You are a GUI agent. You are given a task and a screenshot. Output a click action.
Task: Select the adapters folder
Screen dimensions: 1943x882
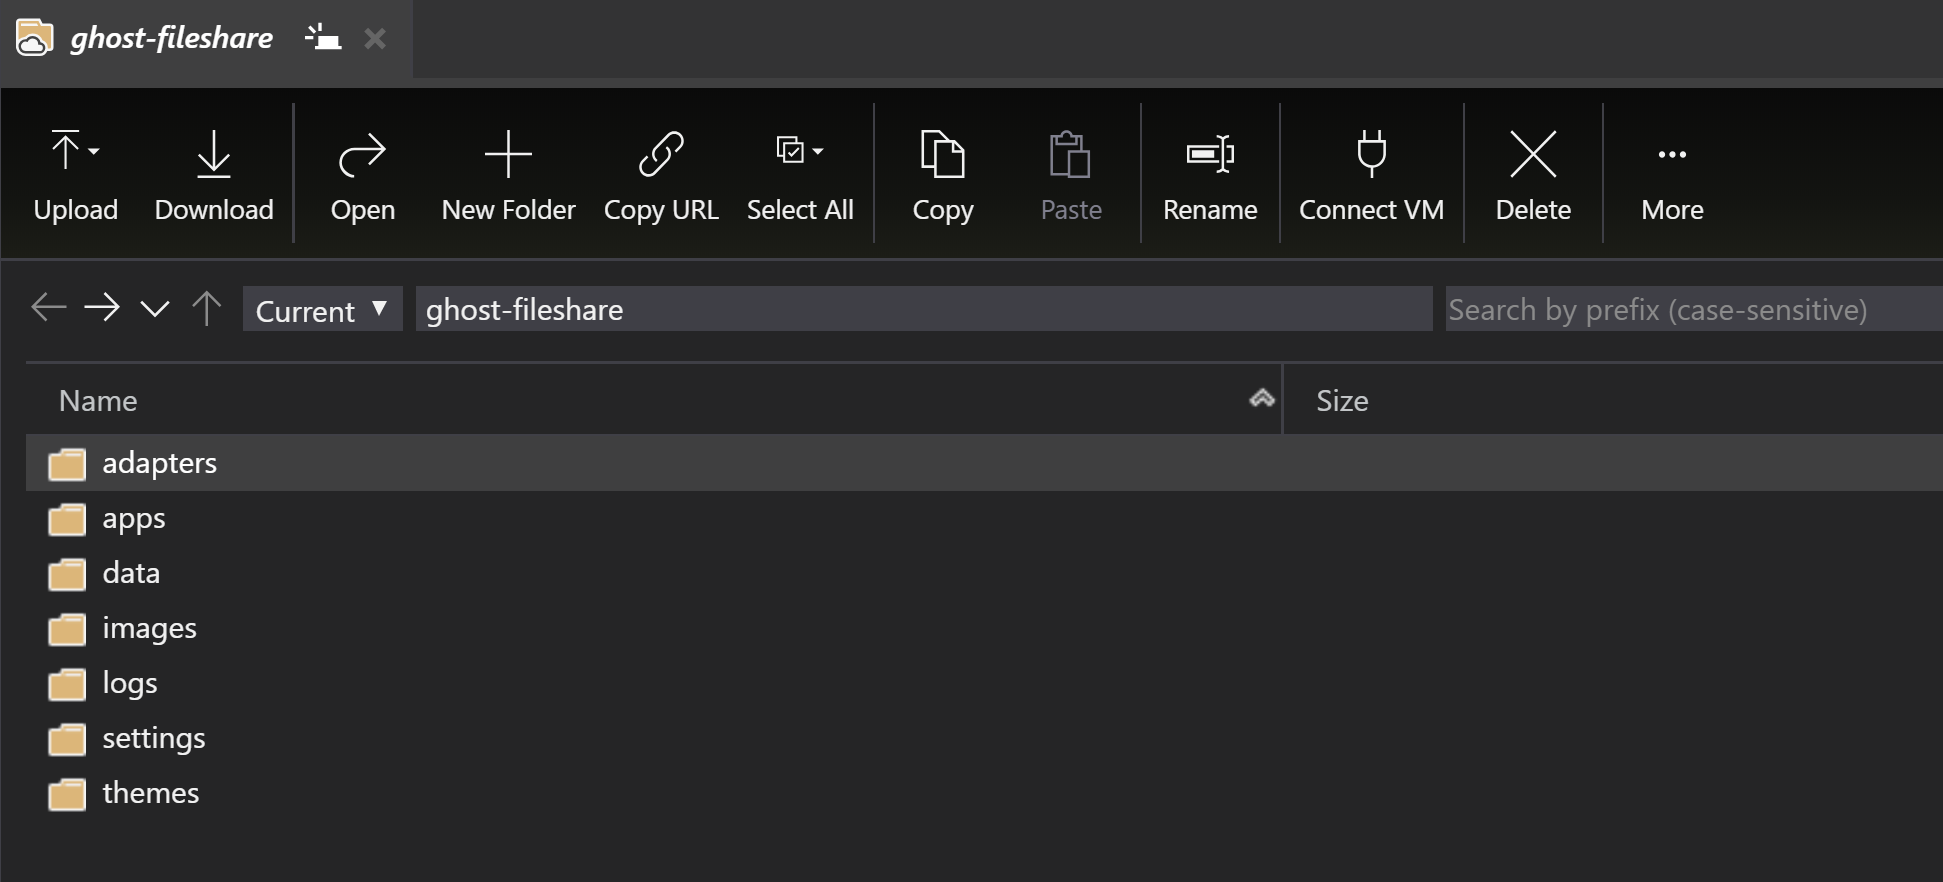coord(984,463)
